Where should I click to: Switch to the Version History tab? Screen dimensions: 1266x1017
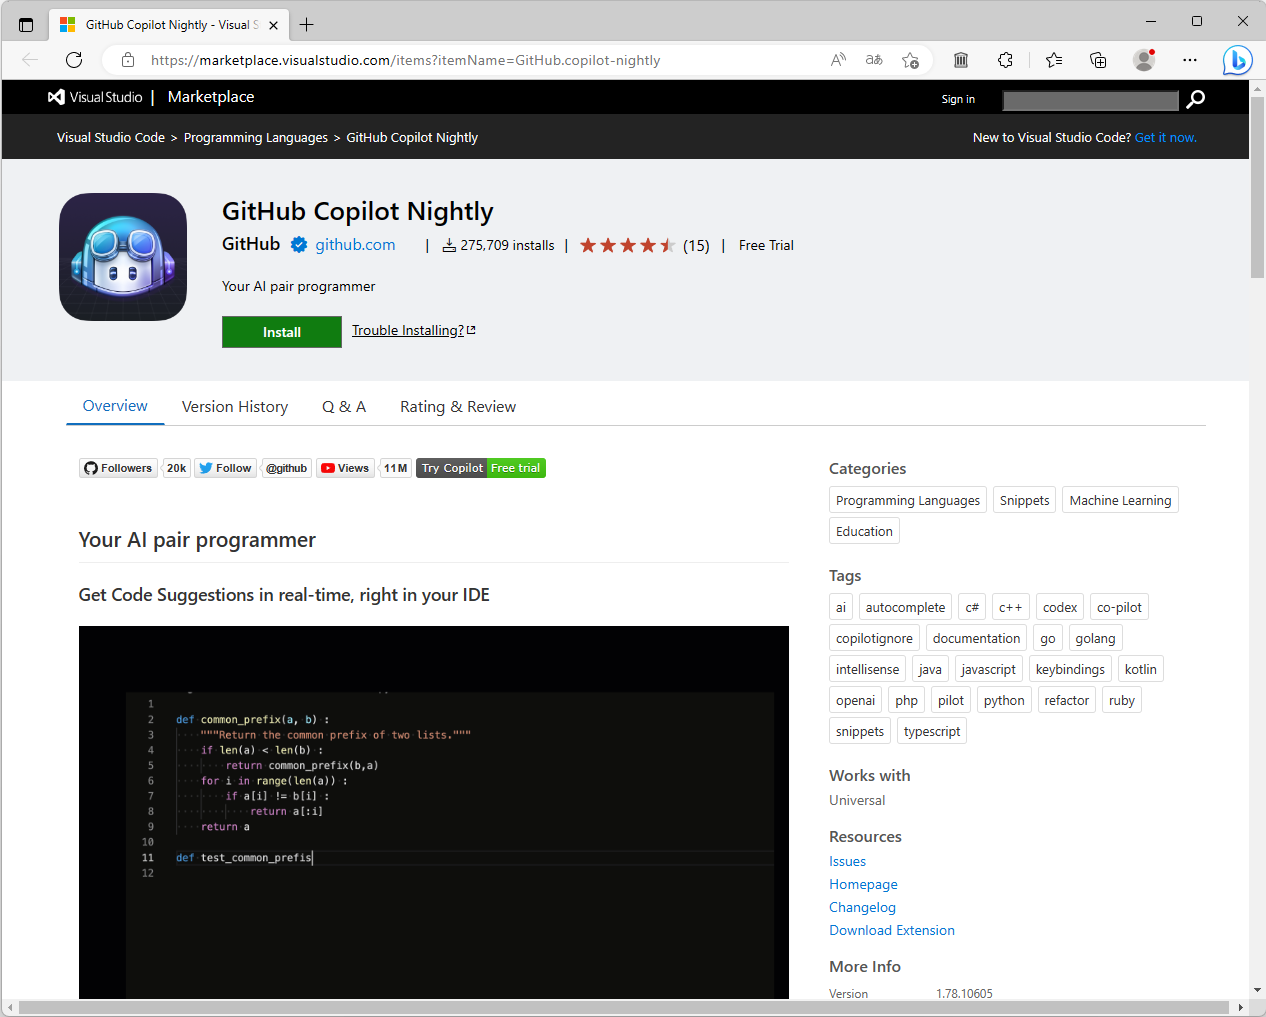click(x=234, y=406)
